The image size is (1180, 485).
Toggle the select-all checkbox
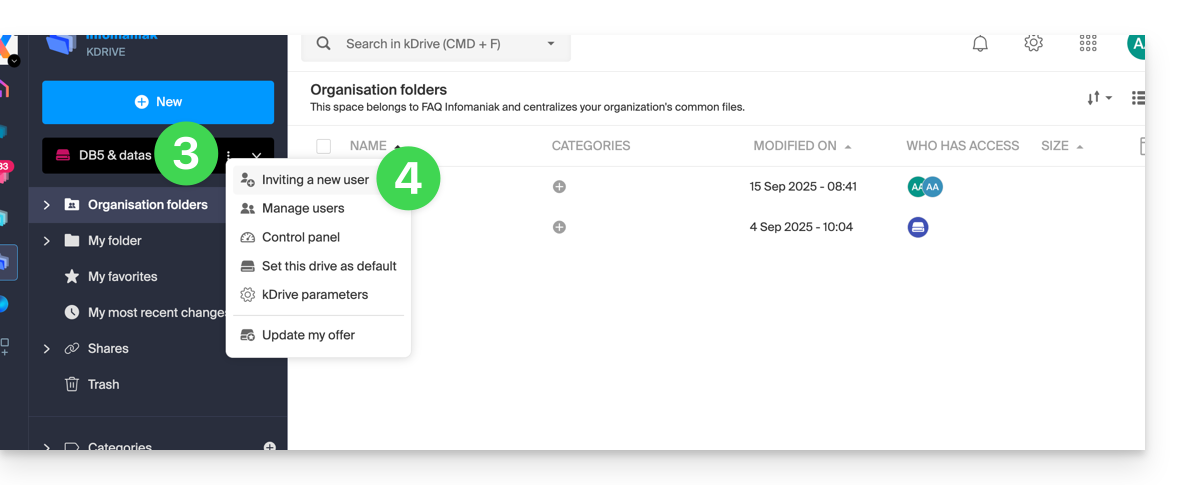[323, 146]
